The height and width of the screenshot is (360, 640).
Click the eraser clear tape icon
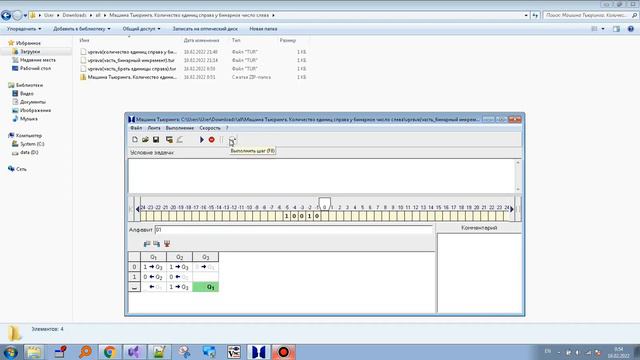pyautogui.click(x=180, y=140)
